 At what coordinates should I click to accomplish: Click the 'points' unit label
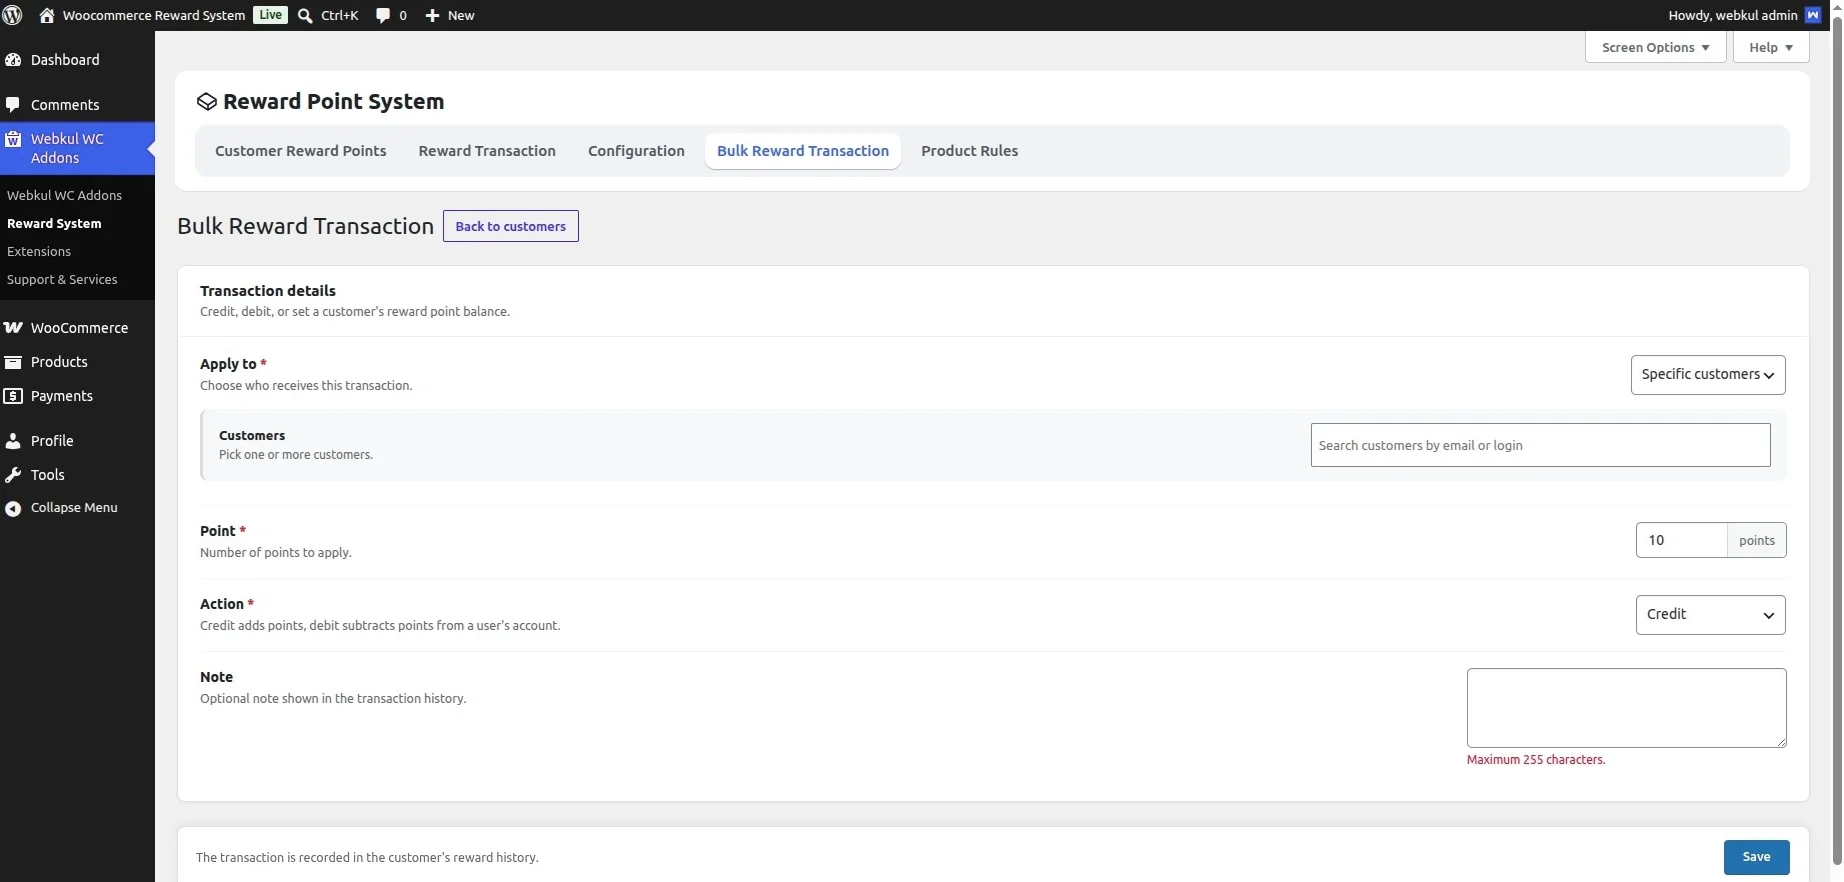pos(1757,540)
